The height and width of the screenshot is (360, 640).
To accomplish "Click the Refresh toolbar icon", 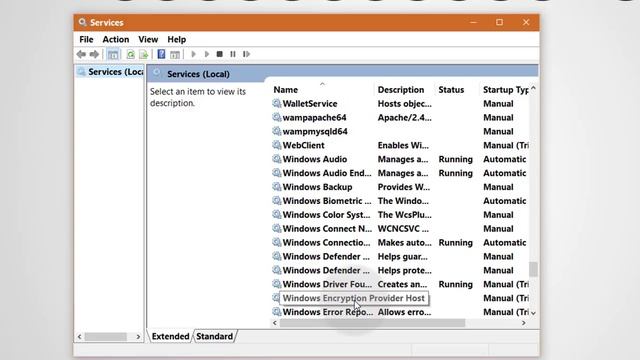I will click(x=131, y=54).
